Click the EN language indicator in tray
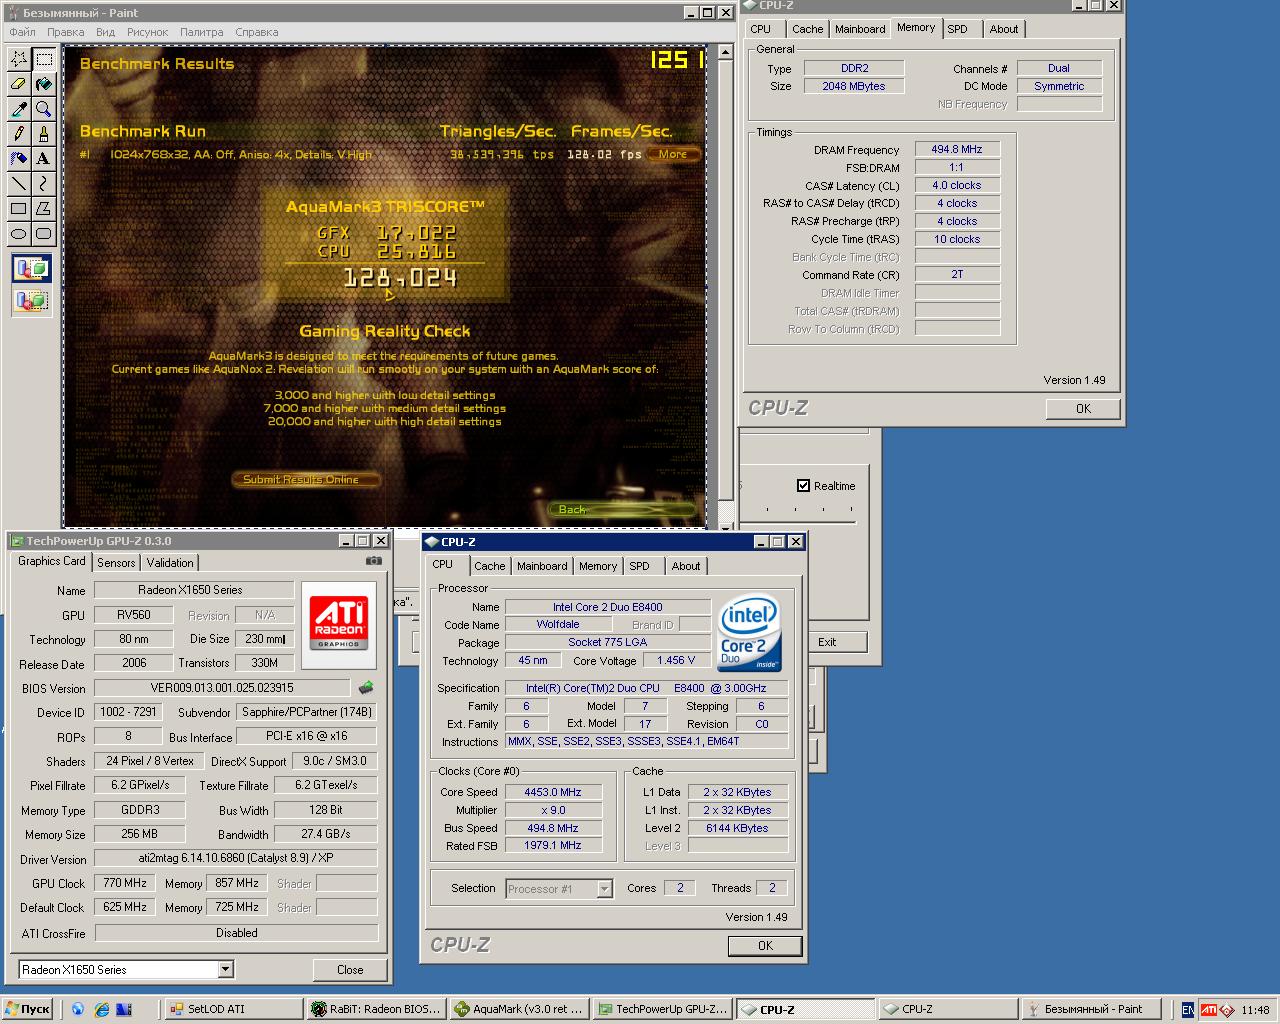1280x1024 pixels. [1187, 1010]
